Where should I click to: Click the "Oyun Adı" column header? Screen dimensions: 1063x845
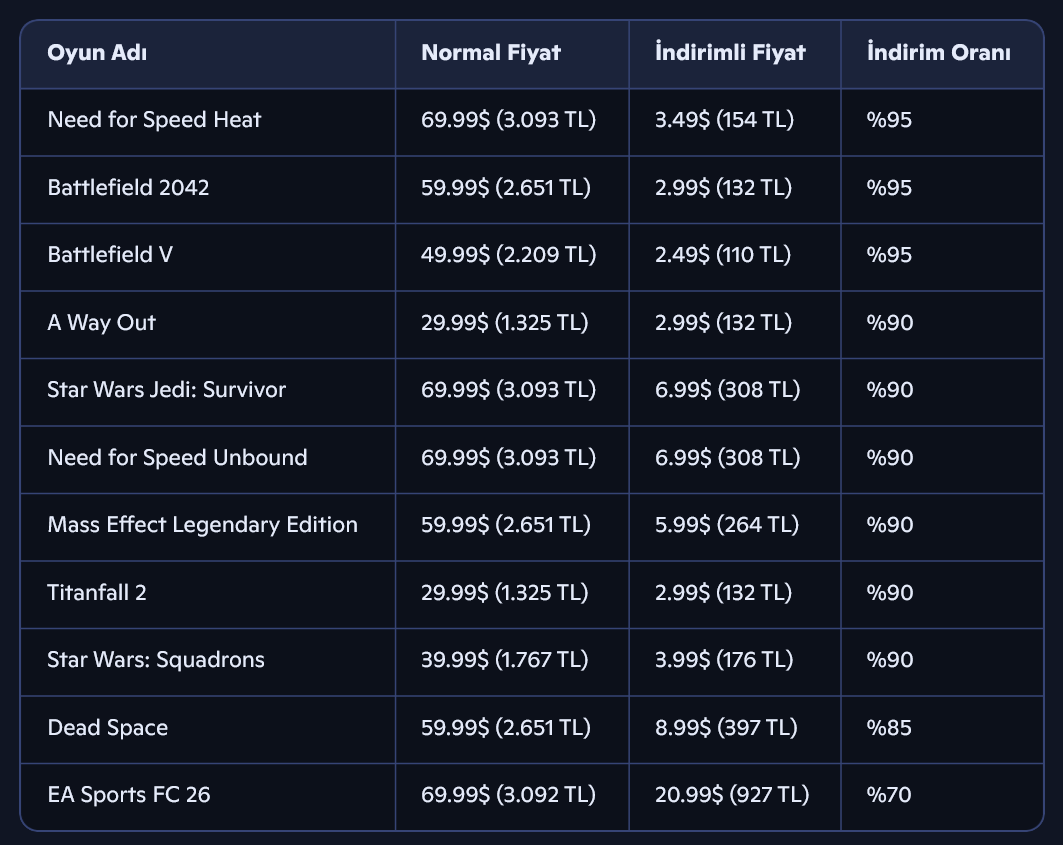[x=97, y=53]
